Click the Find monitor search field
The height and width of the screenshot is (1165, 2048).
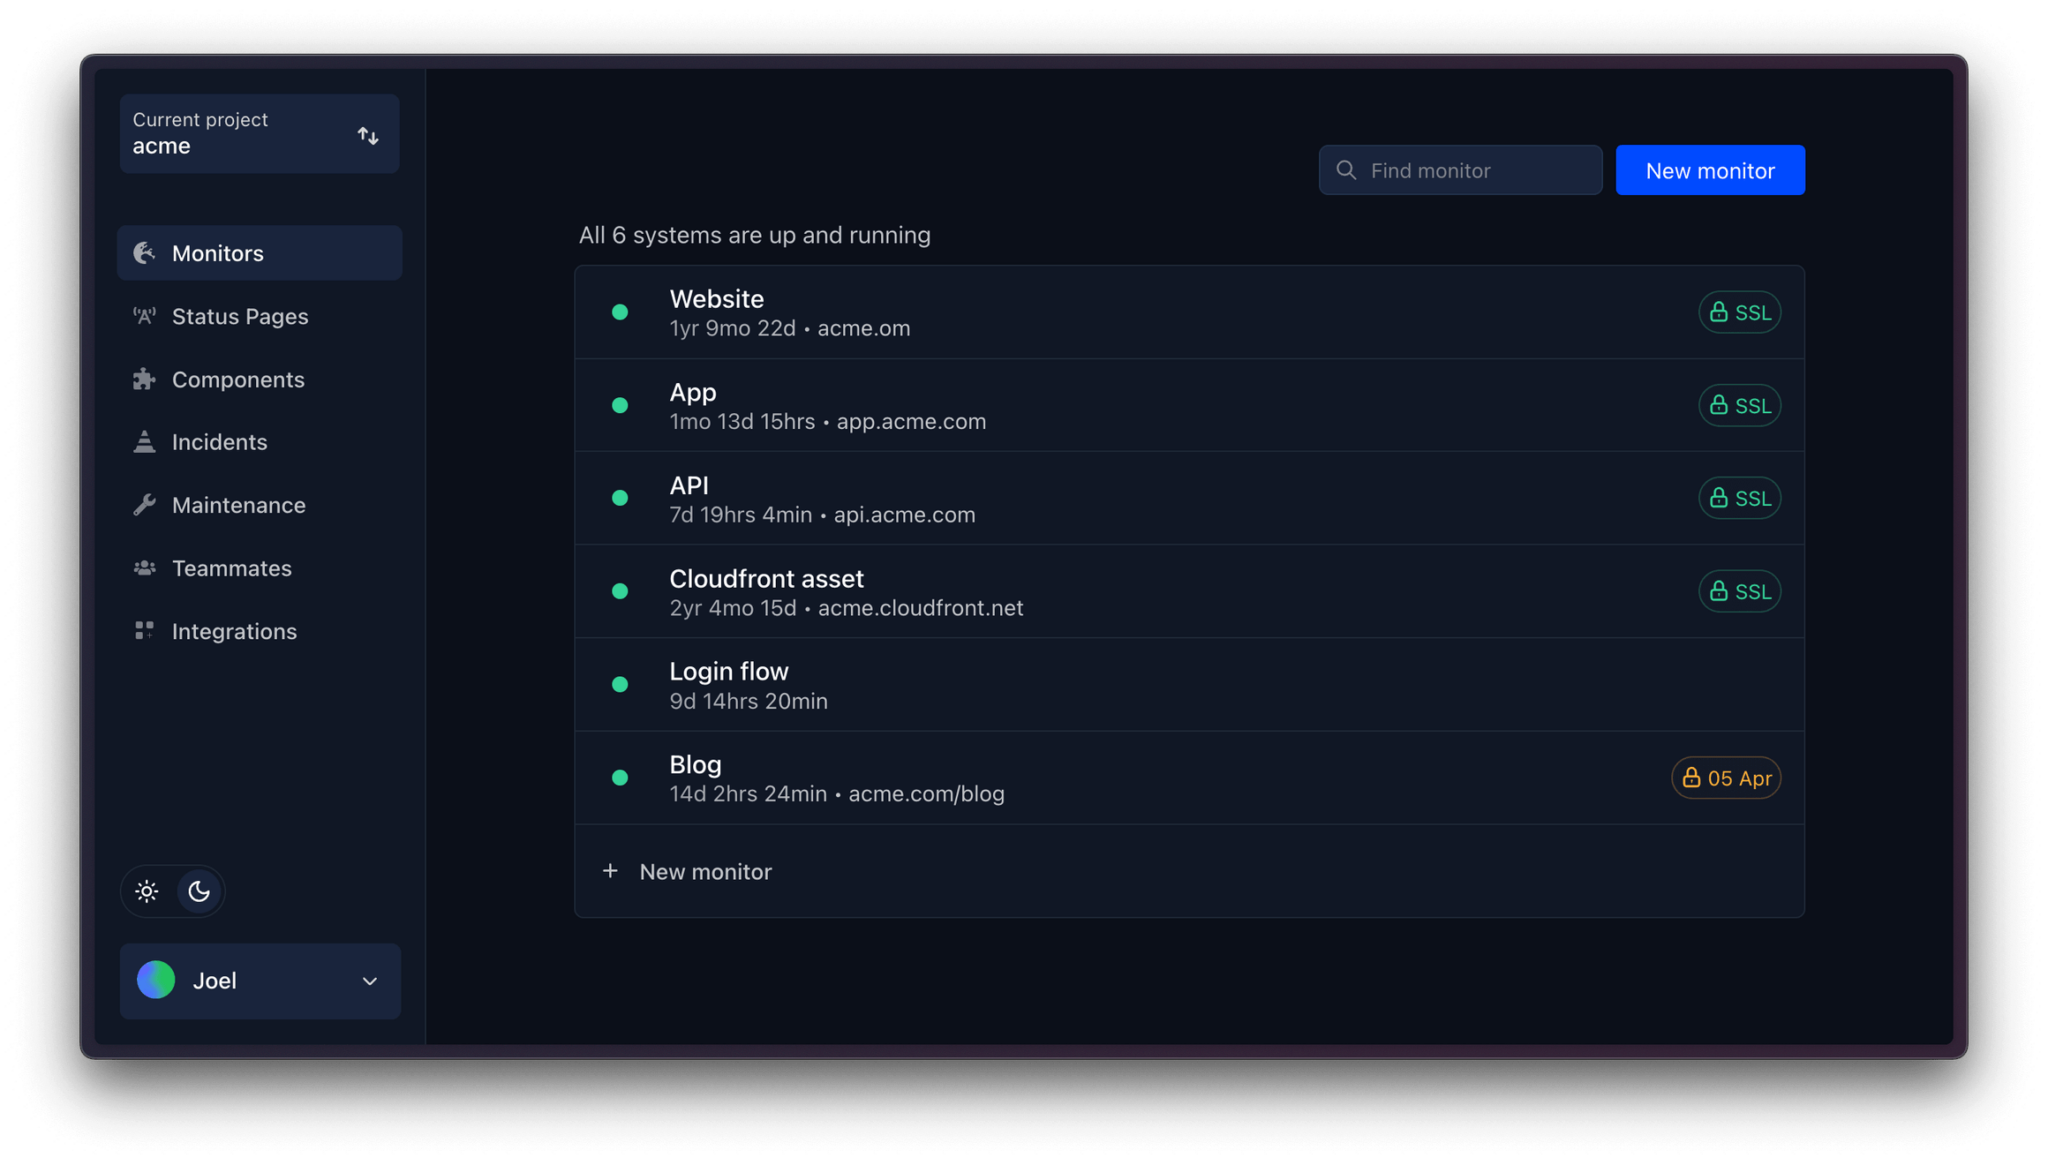(1459, 169)
